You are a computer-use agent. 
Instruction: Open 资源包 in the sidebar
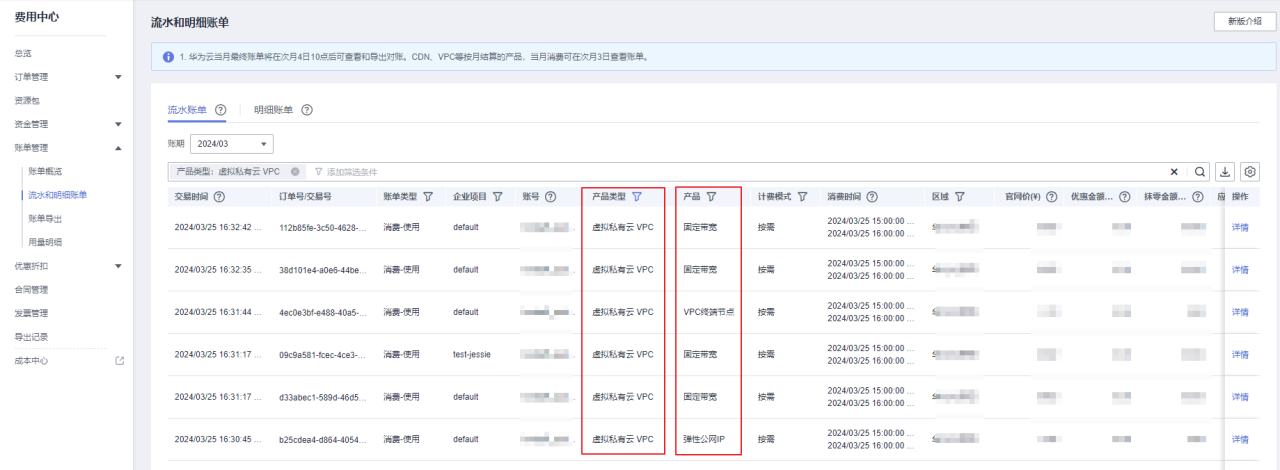pos(27,101)
